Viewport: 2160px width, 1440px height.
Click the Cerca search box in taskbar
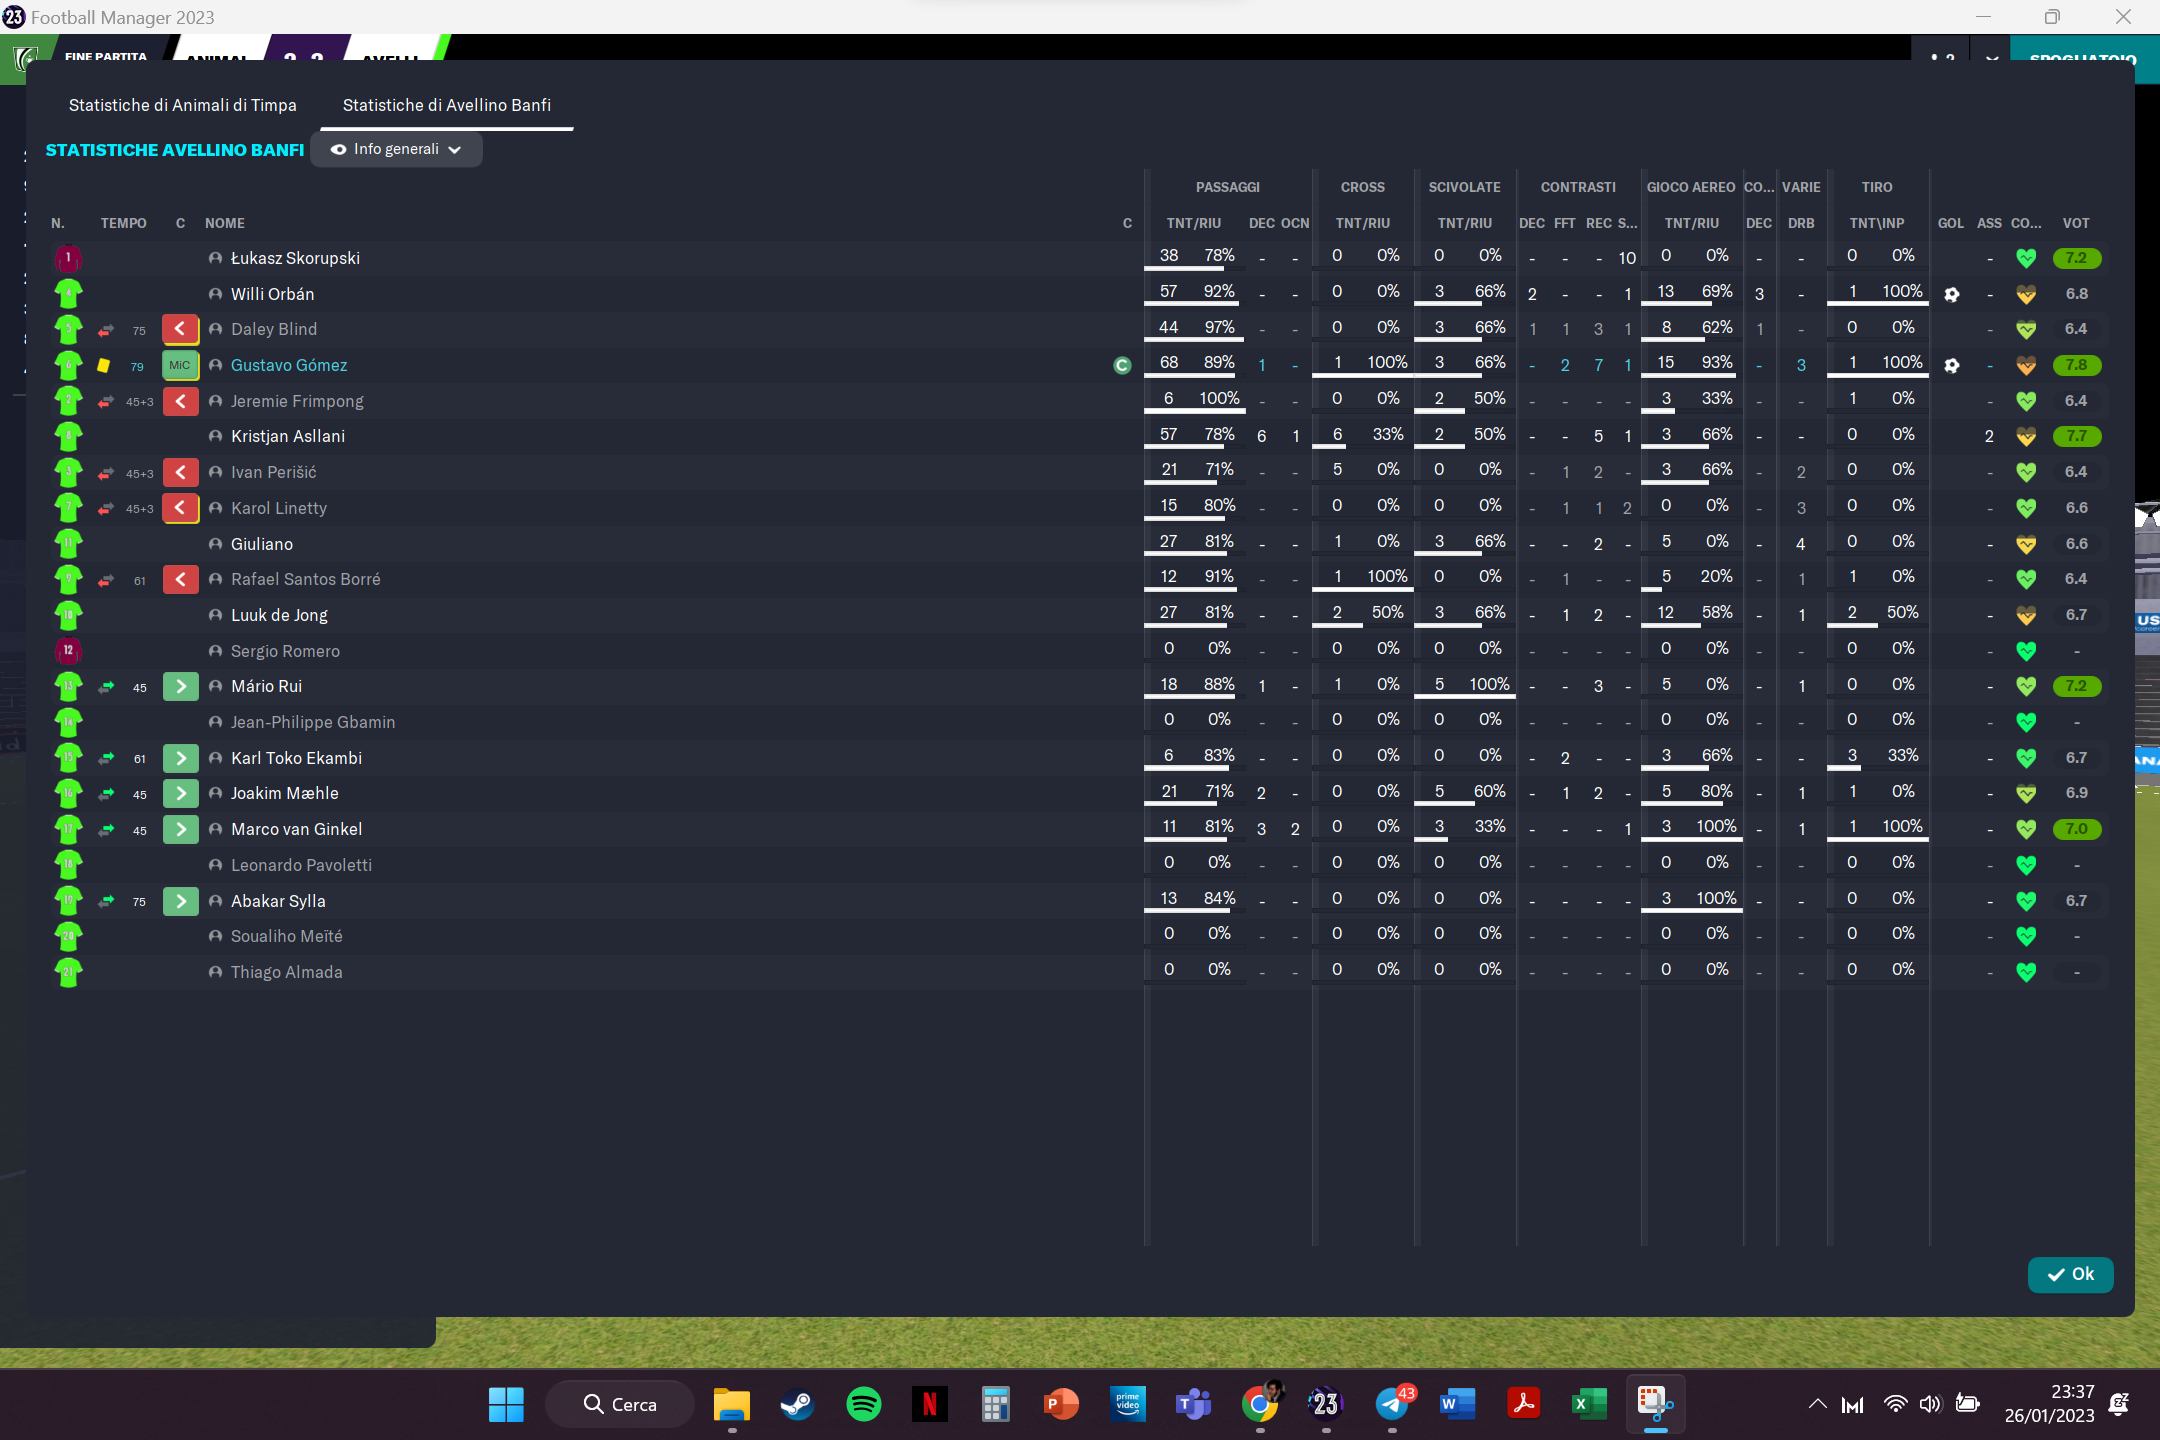click(x=620, y=1404)
